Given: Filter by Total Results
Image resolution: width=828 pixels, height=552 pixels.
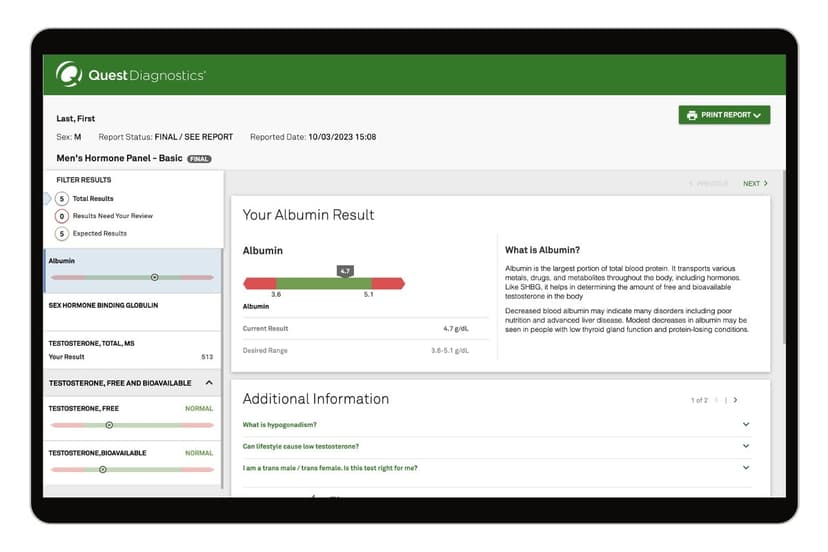Looking at the screenshot, I should point(92,199).
